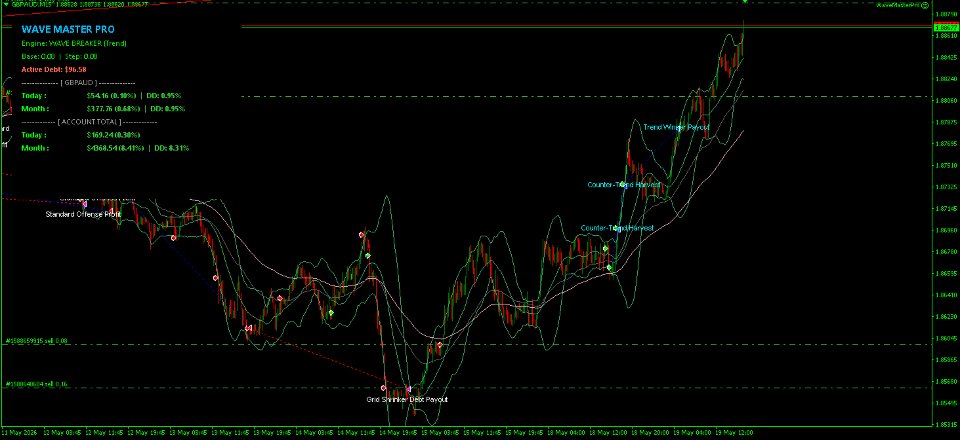The image size is (960, 440).
Task: Select the Grid Shrinker Debt Payout label
Action: pos(407,400)
